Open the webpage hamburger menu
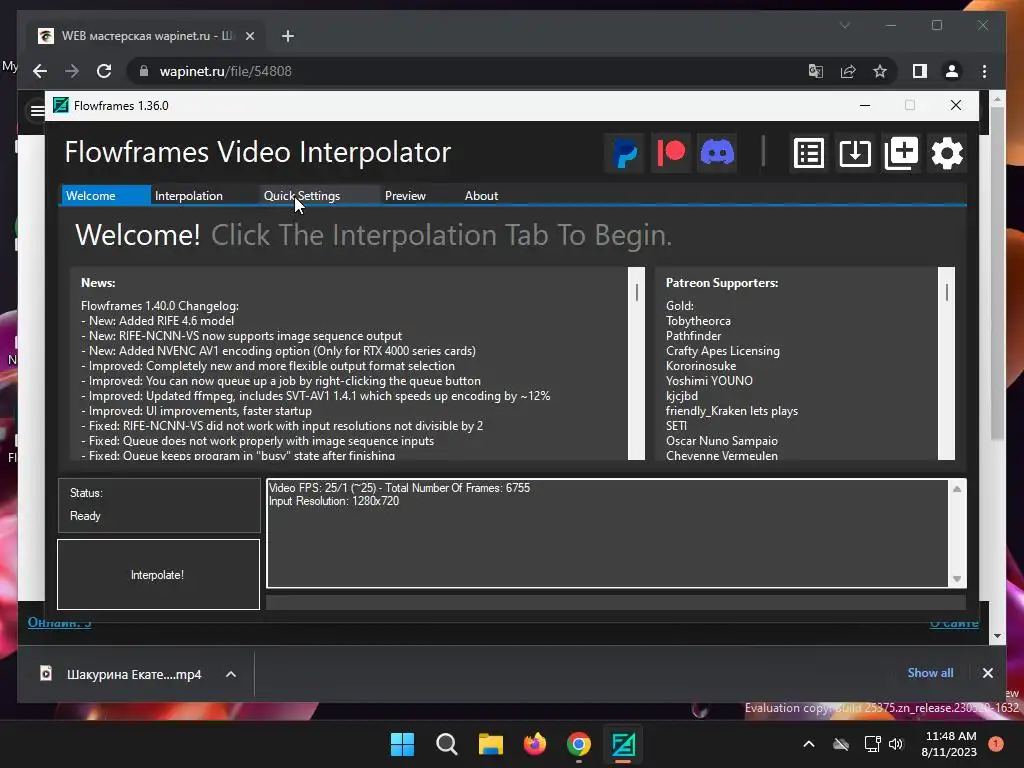The width and height of the screenshot is (1024, 768). 37,111
